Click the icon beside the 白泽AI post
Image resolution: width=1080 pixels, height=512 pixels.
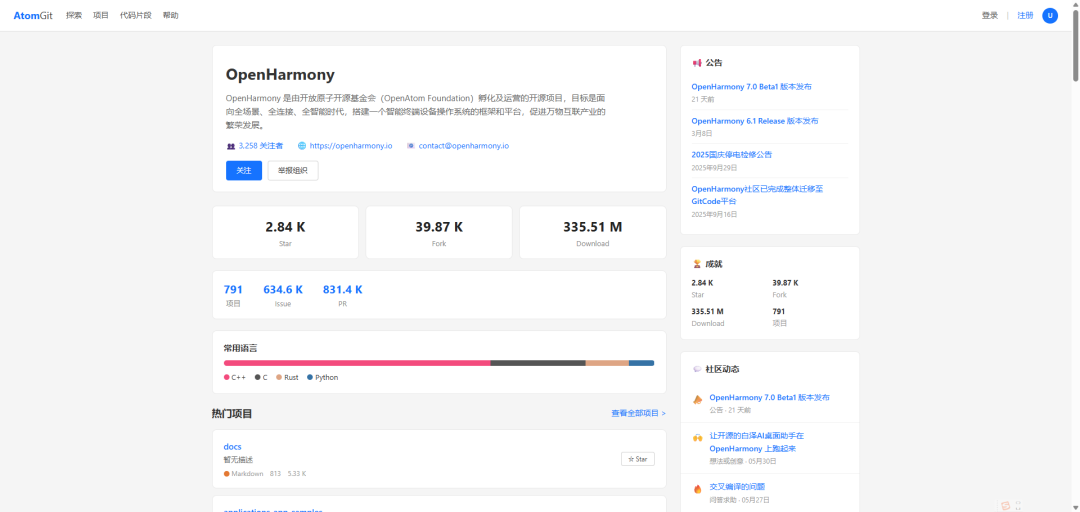pos(697,438)
